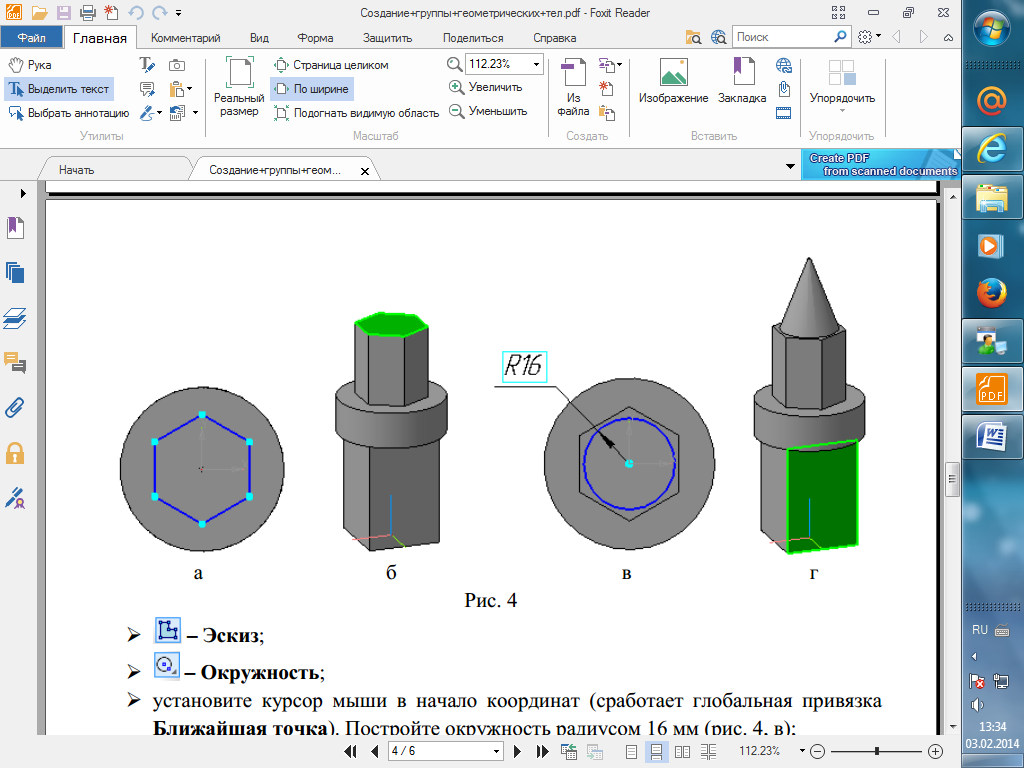Image resolution: width=1024 pixels, height=768 pixels.
Task: Expand the create from multiple files dropdown
Action: coord(619,65)
